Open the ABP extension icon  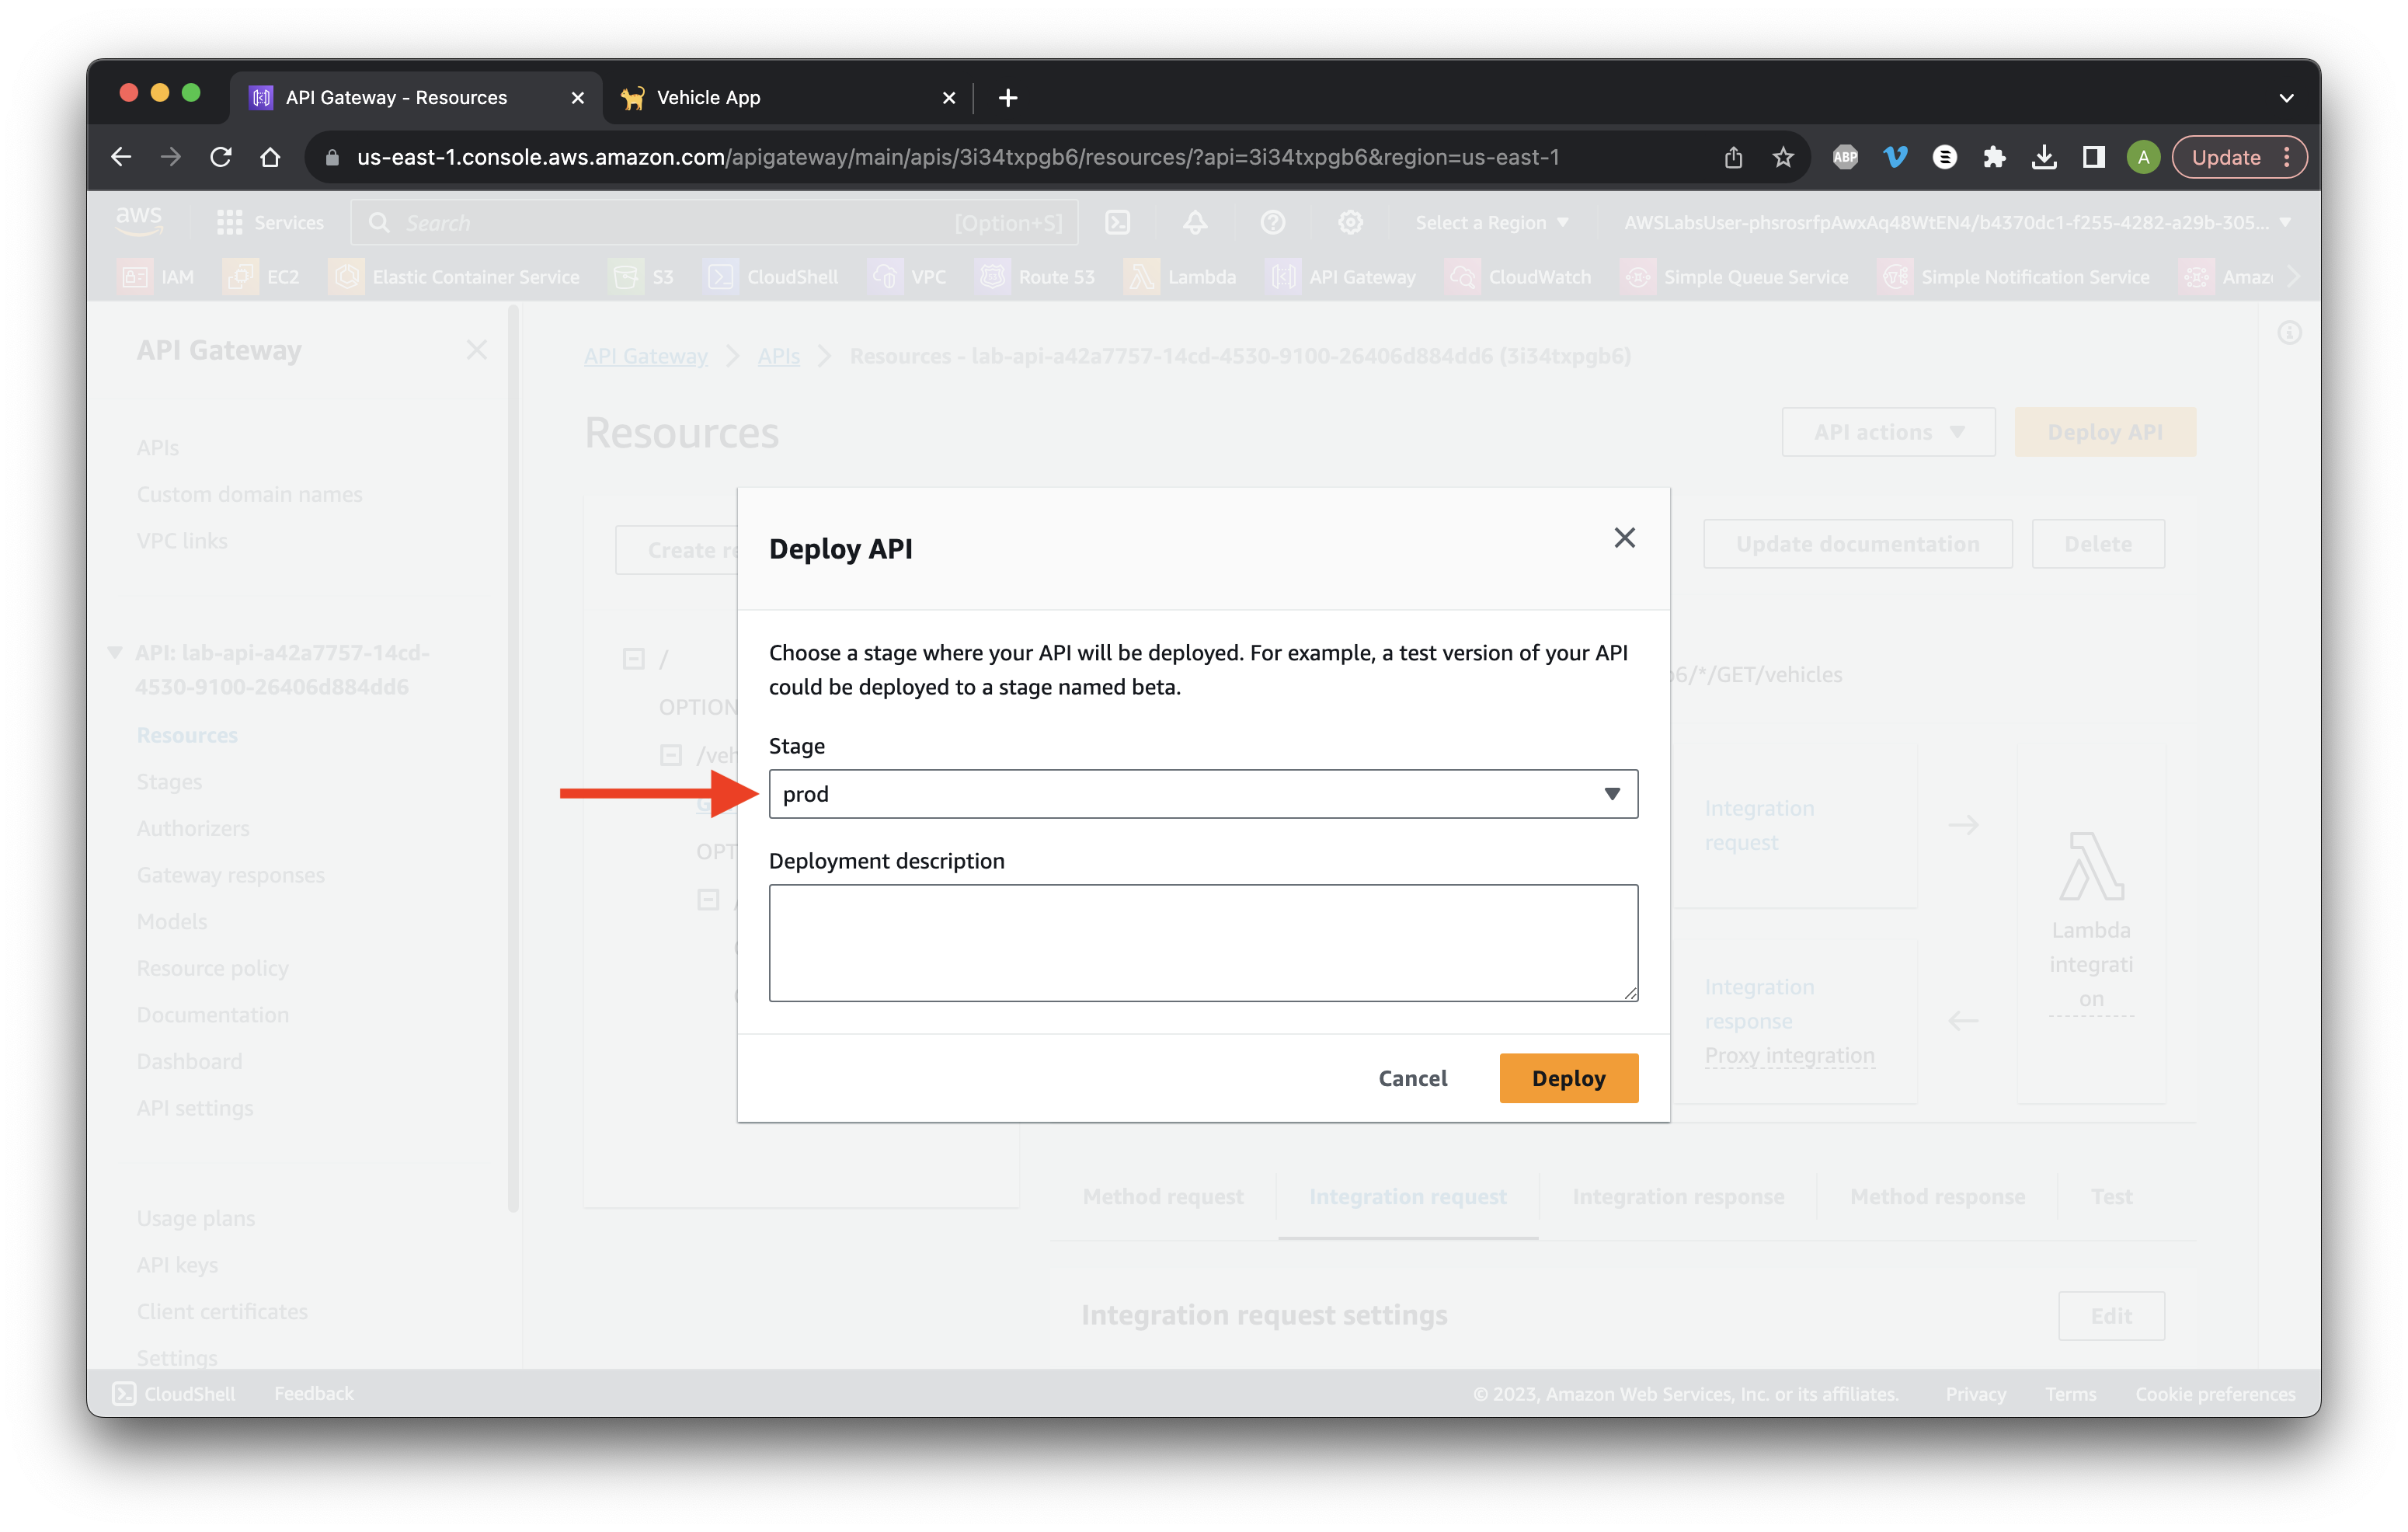(1845, 157)
